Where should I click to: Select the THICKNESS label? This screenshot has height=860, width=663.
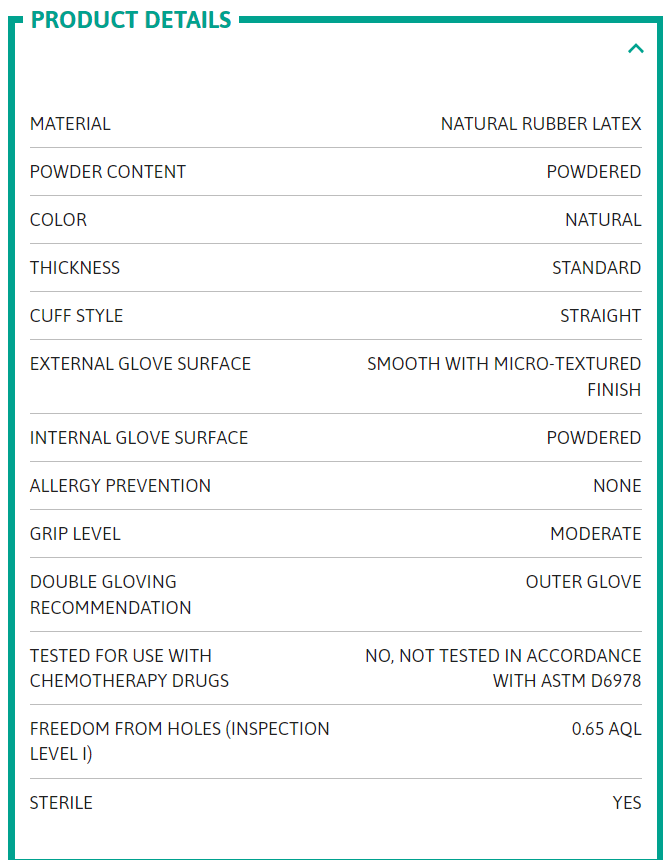[x=75, y=268]
